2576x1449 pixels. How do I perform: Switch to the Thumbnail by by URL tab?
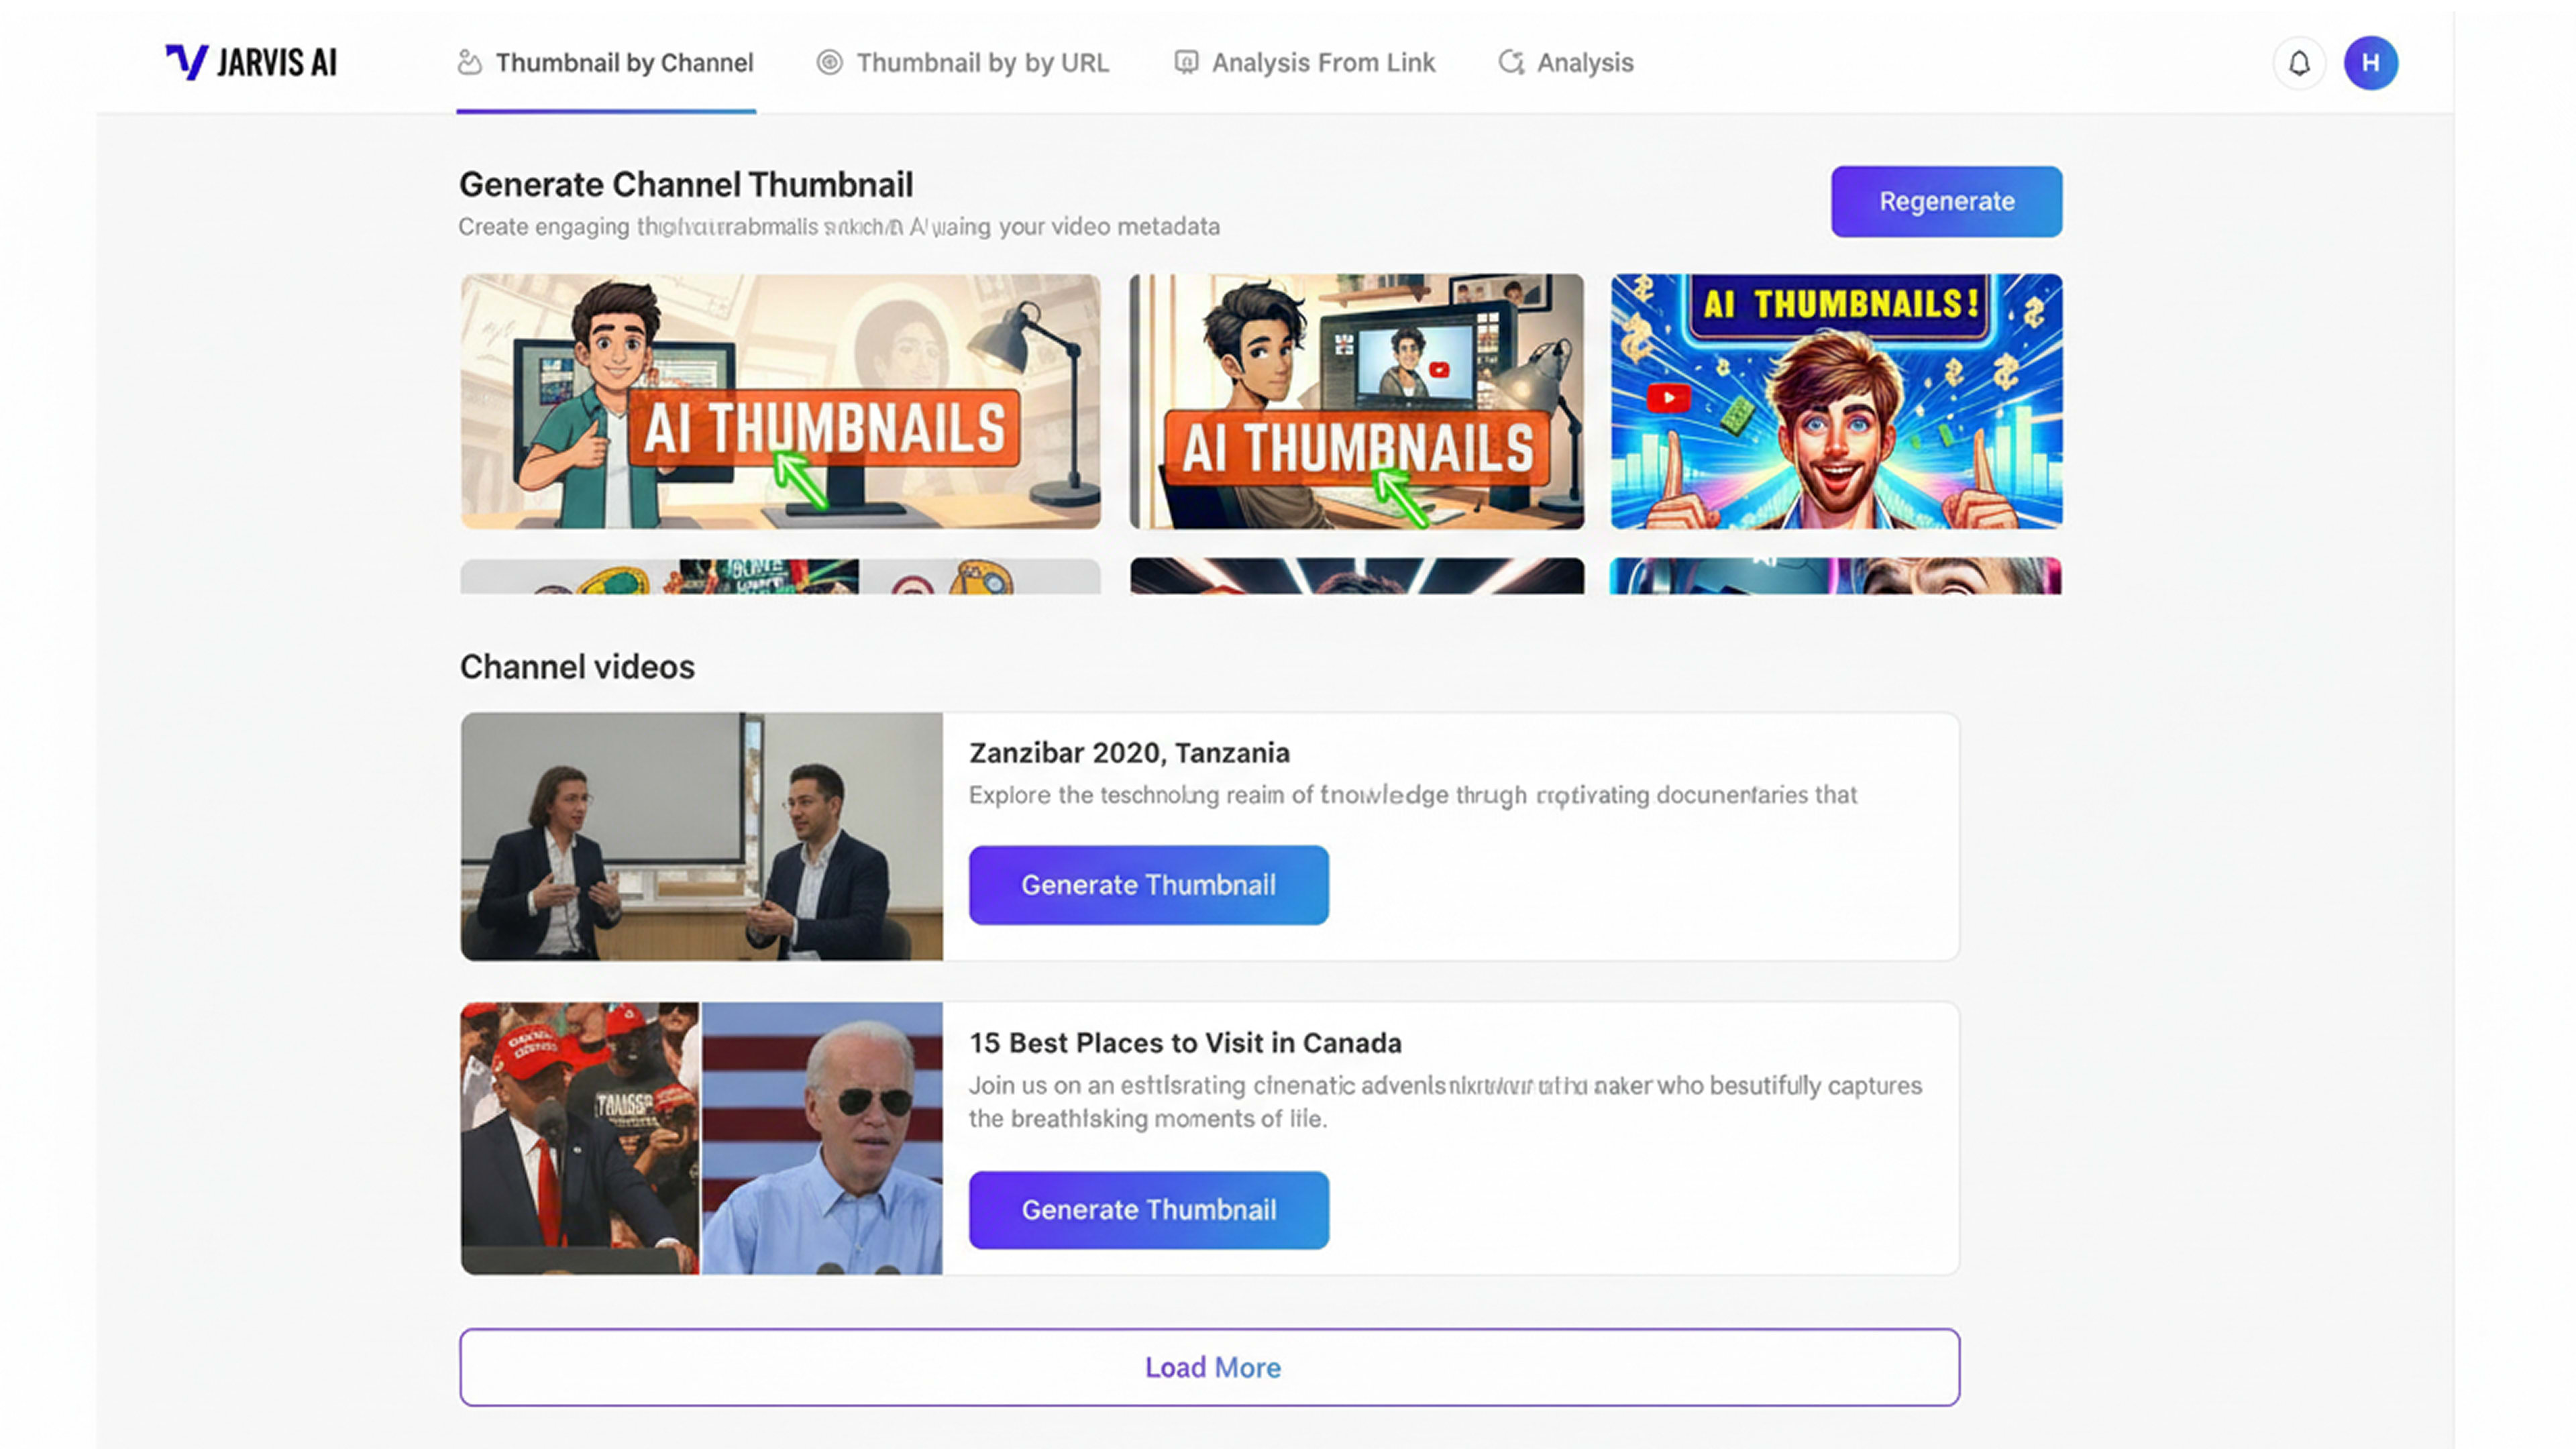coord(982,62)
